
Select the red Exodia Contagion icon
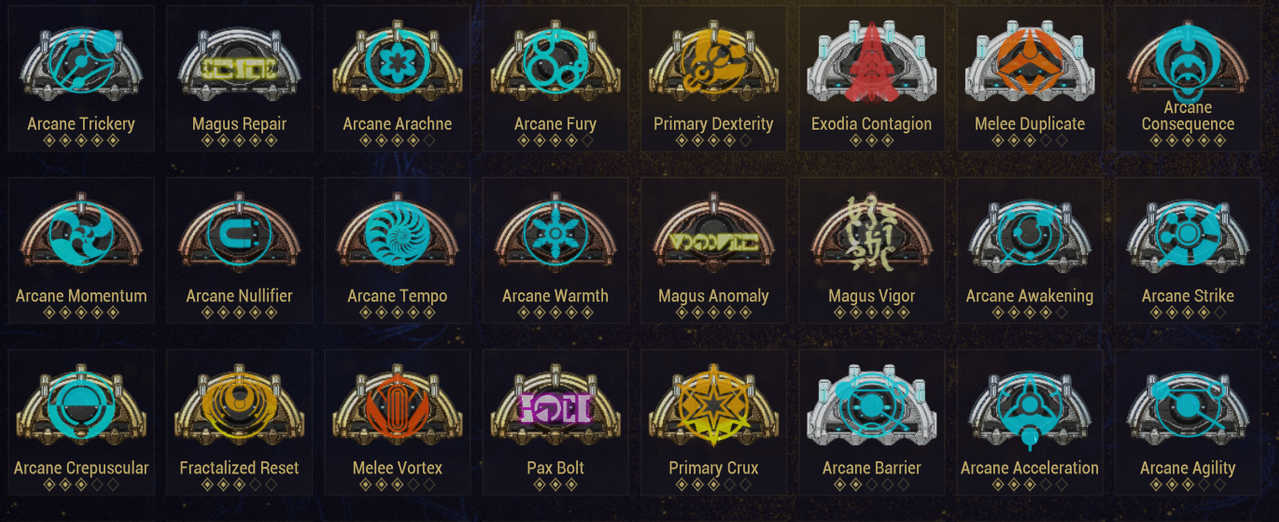[871, 62]
